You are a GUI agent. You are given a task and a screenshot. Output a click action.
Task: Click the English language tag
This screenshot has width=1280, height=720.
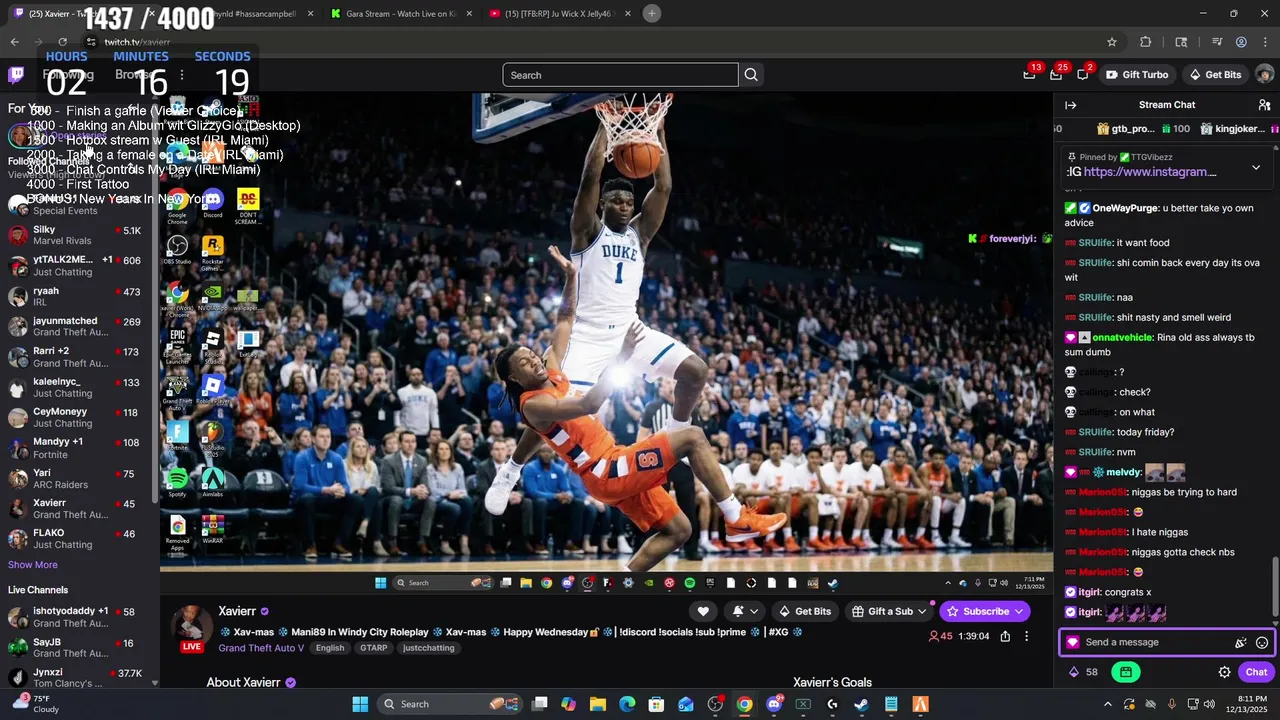pyautogui.click(x=330, y=648)
